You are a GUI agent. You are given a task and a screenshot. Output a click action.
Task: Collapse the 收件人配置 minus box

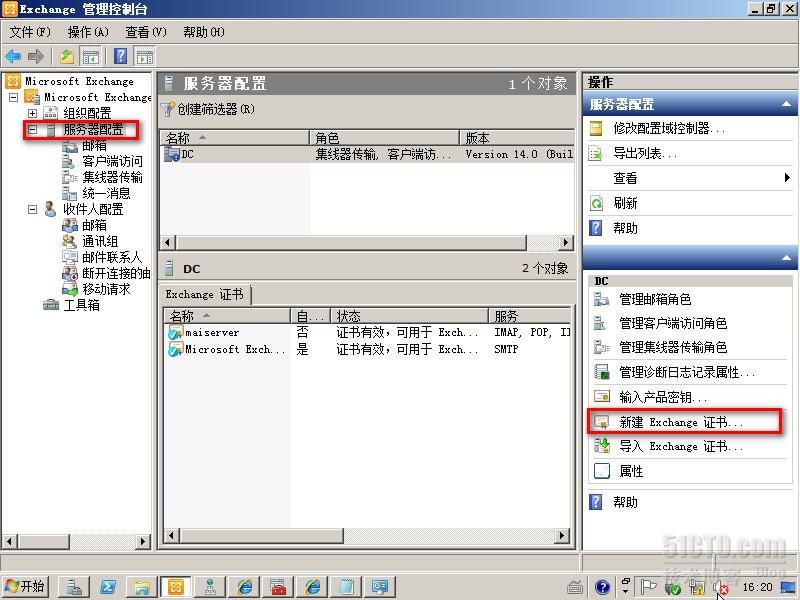coord(33,209)
